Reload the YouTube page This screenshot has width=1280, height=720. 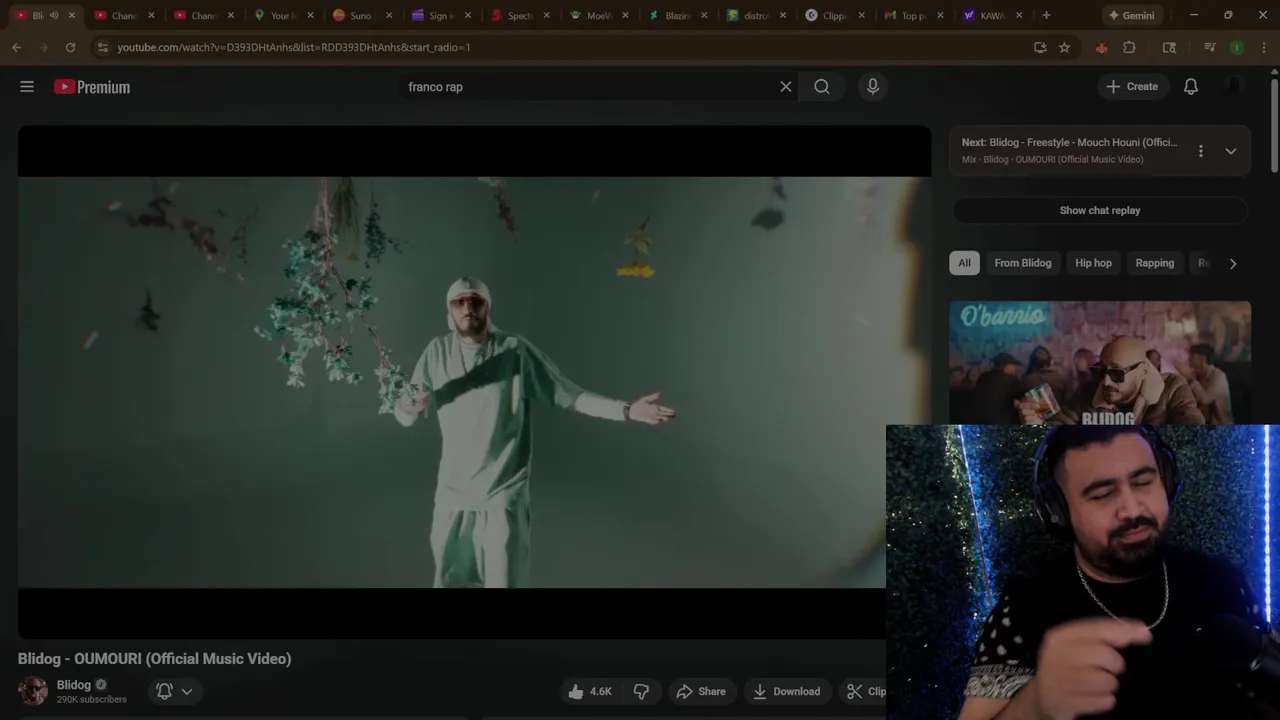(x=70, y=47)
